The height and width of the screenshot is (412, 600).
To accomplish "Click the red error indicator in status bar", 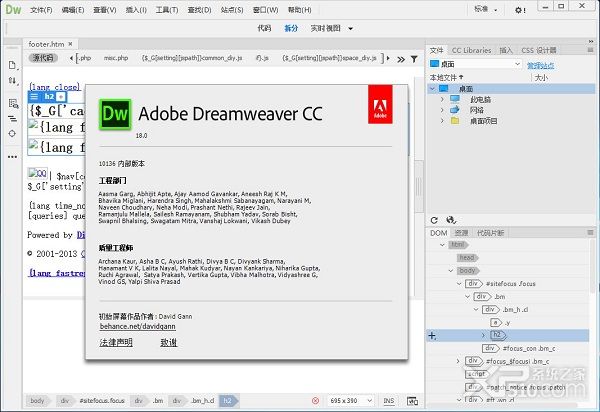I will [x=315, y=401].
